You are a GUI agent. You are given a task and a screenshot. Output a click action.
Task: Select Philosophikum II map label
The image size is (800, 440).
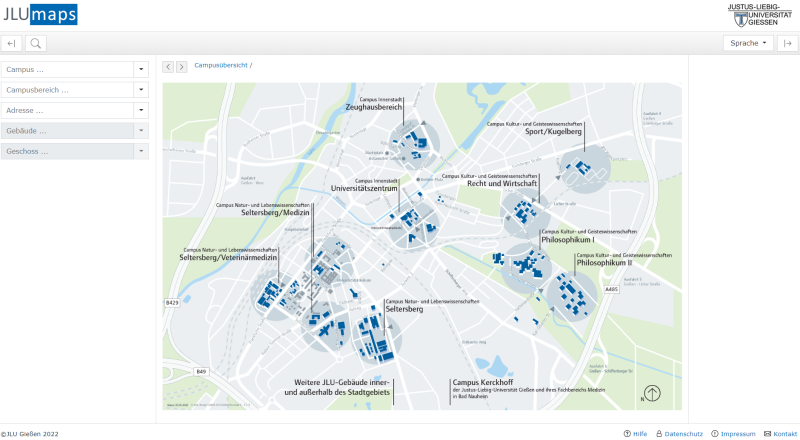click(x=604, y=263)
